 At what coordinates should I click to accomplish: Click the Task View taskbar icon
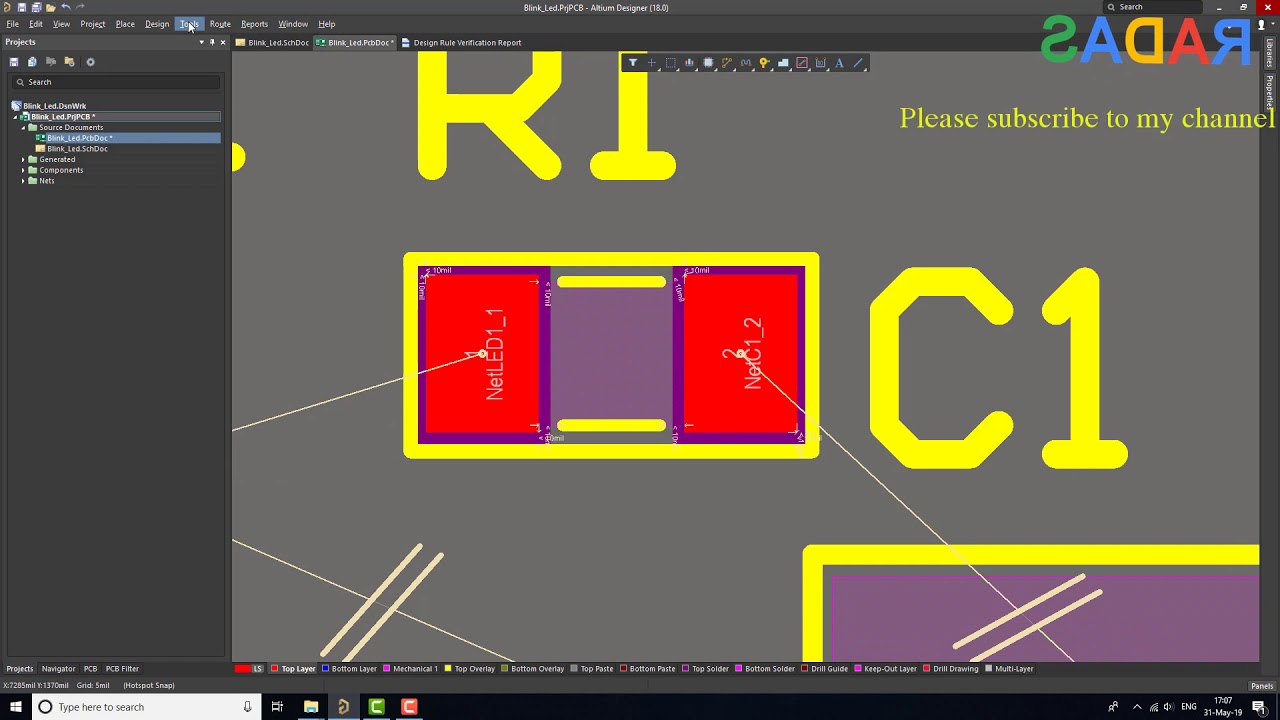click(277, 707)
